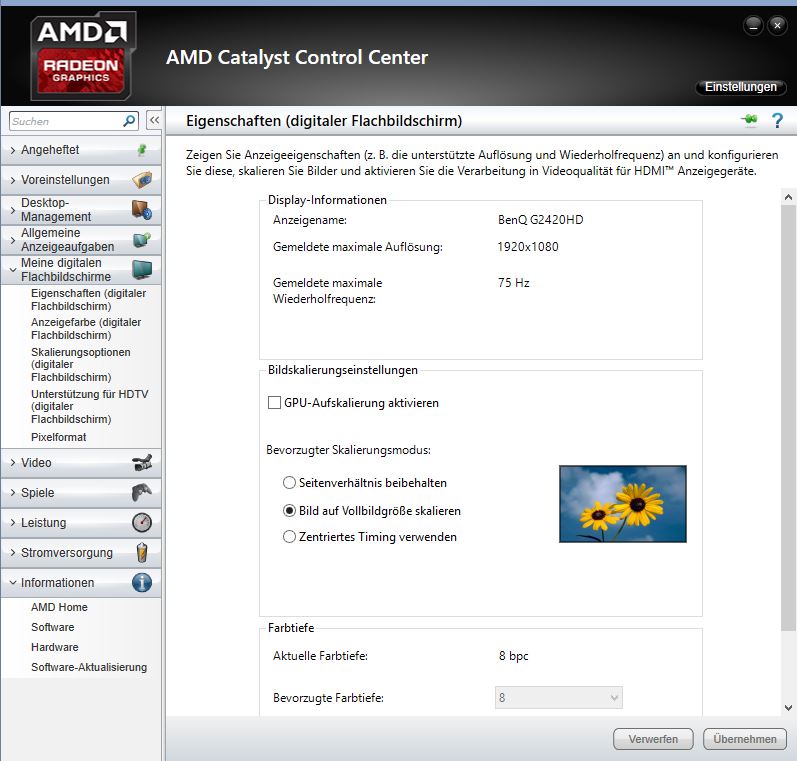Expand the Voreinstellungen section
Viewport: 797px width, 761px height.
(x=13, y=180)
